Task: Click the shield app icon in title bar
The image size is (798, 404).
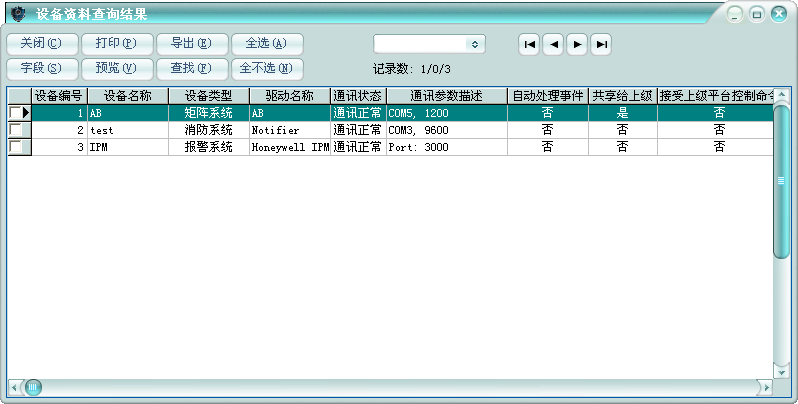Action: 18,13
